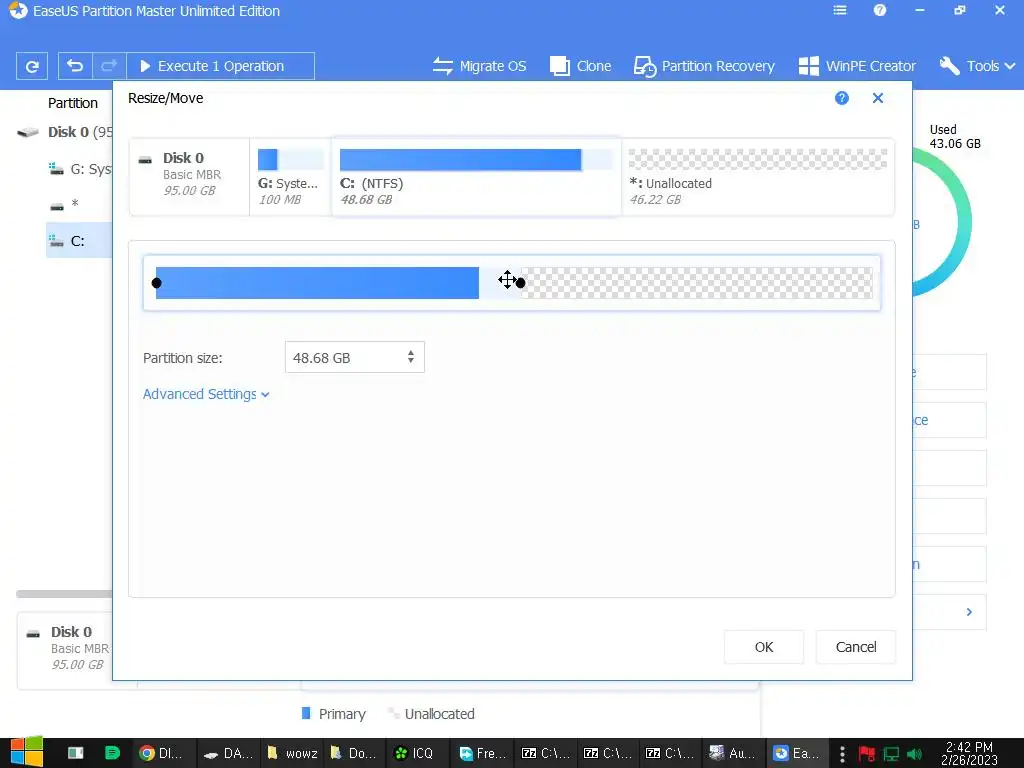
Task: Open the ICQ taskbar item
Action: click(x=415, y=753)
